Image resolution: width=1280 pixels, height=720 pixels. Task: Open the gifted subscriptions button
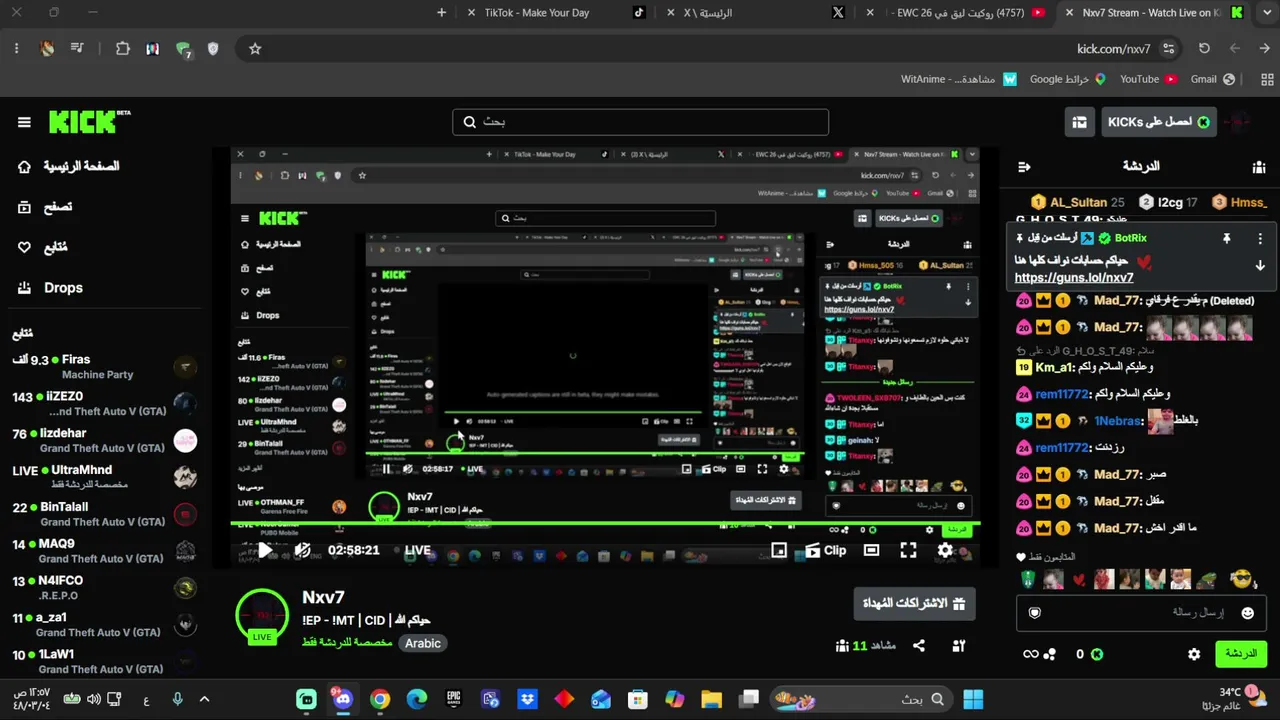914,604
